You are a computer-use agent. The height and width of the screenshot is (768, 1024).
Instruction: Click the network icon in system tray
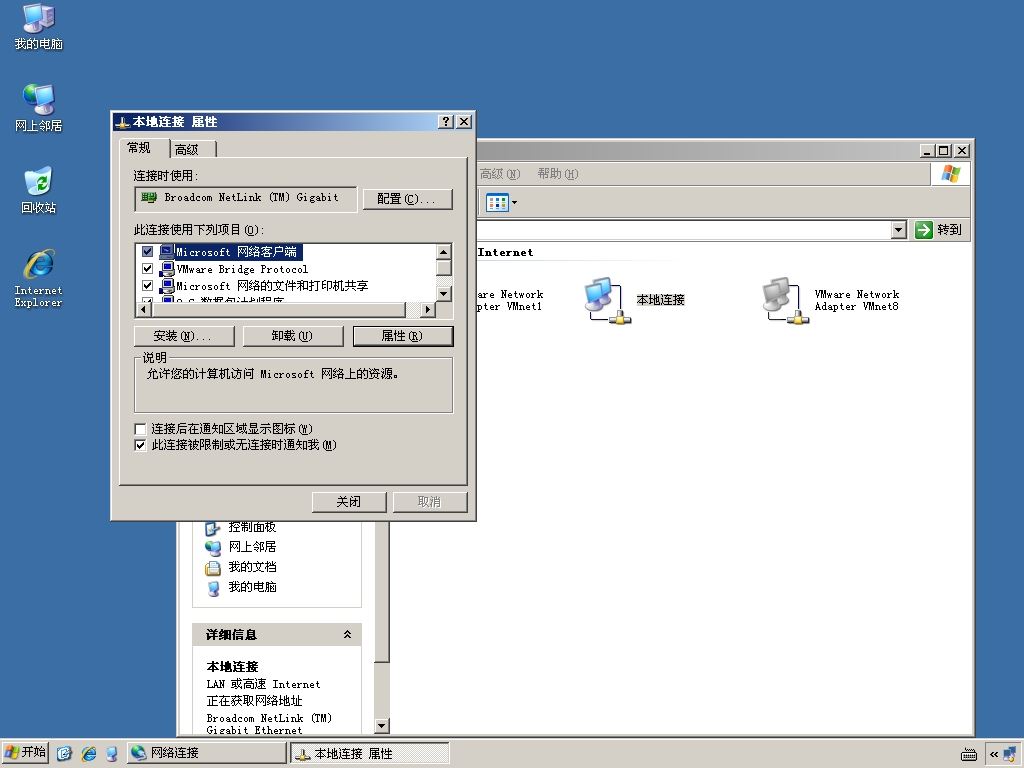(1010, 754)
